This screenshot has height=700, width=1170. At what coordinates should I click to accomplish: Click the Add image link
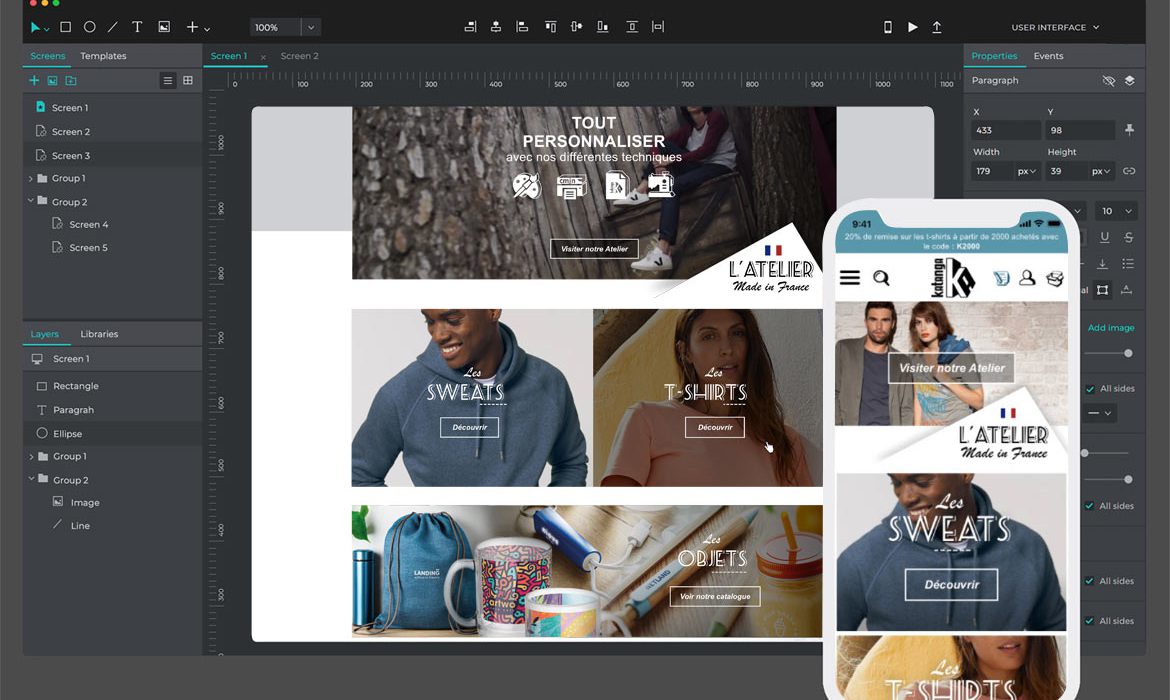1110,328
